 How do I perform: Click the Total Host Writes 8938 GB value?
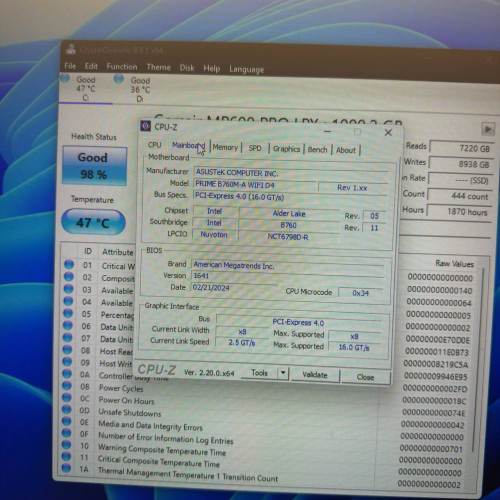point(461,164)
